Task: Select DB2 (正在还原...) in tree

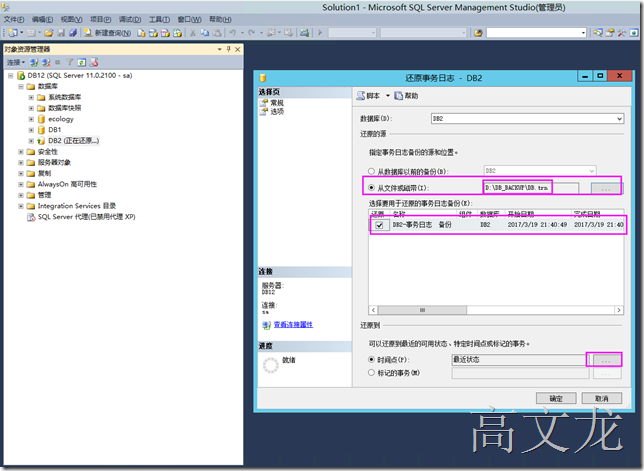Action: click(73, 141)
